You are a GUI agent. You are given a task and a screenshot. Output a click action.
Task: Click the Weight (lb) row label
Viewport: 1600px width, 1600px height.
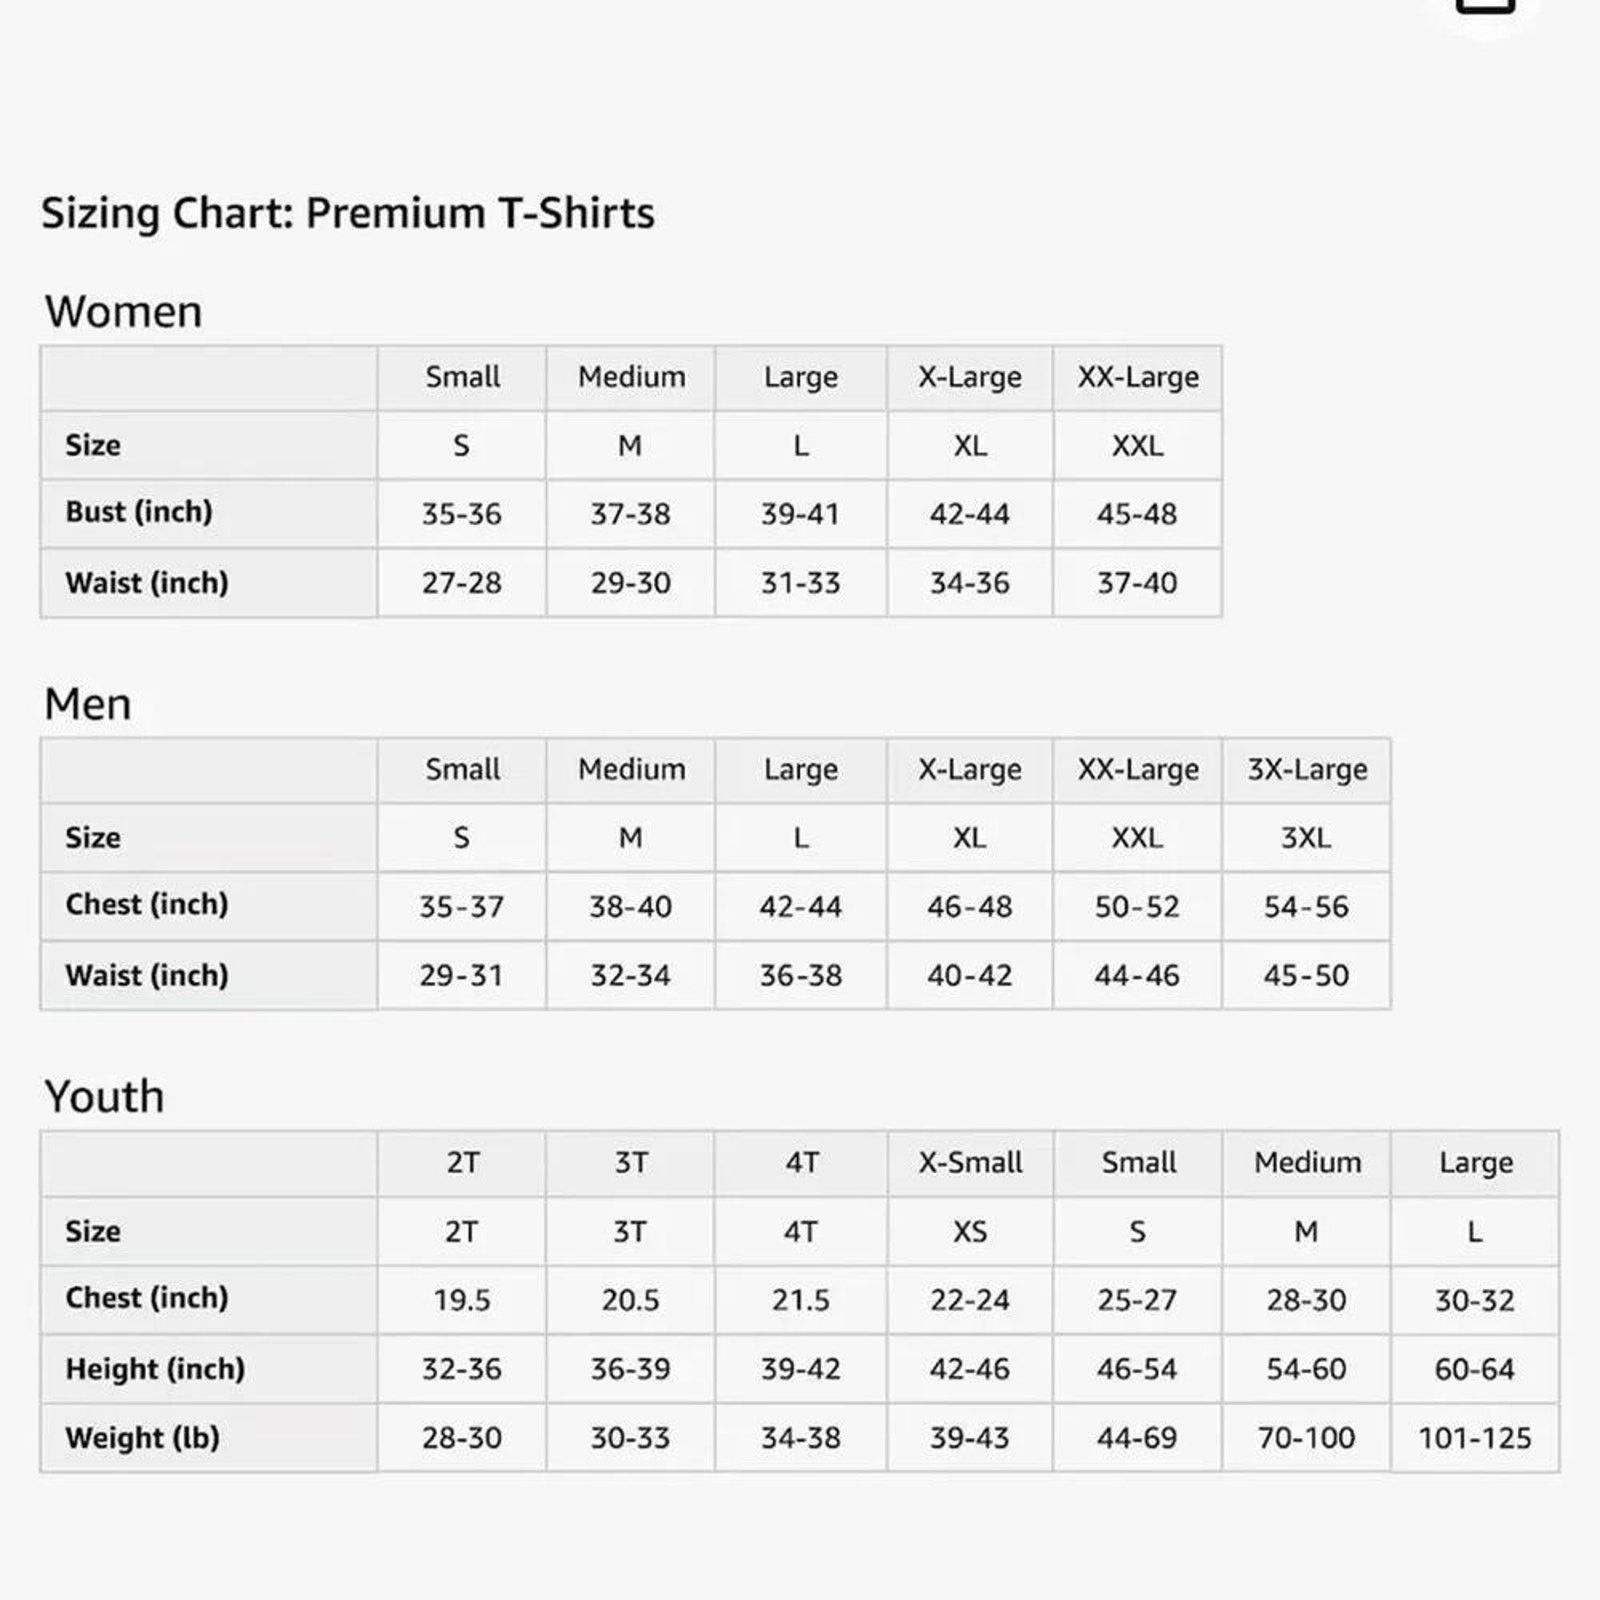pos(142,1438)
